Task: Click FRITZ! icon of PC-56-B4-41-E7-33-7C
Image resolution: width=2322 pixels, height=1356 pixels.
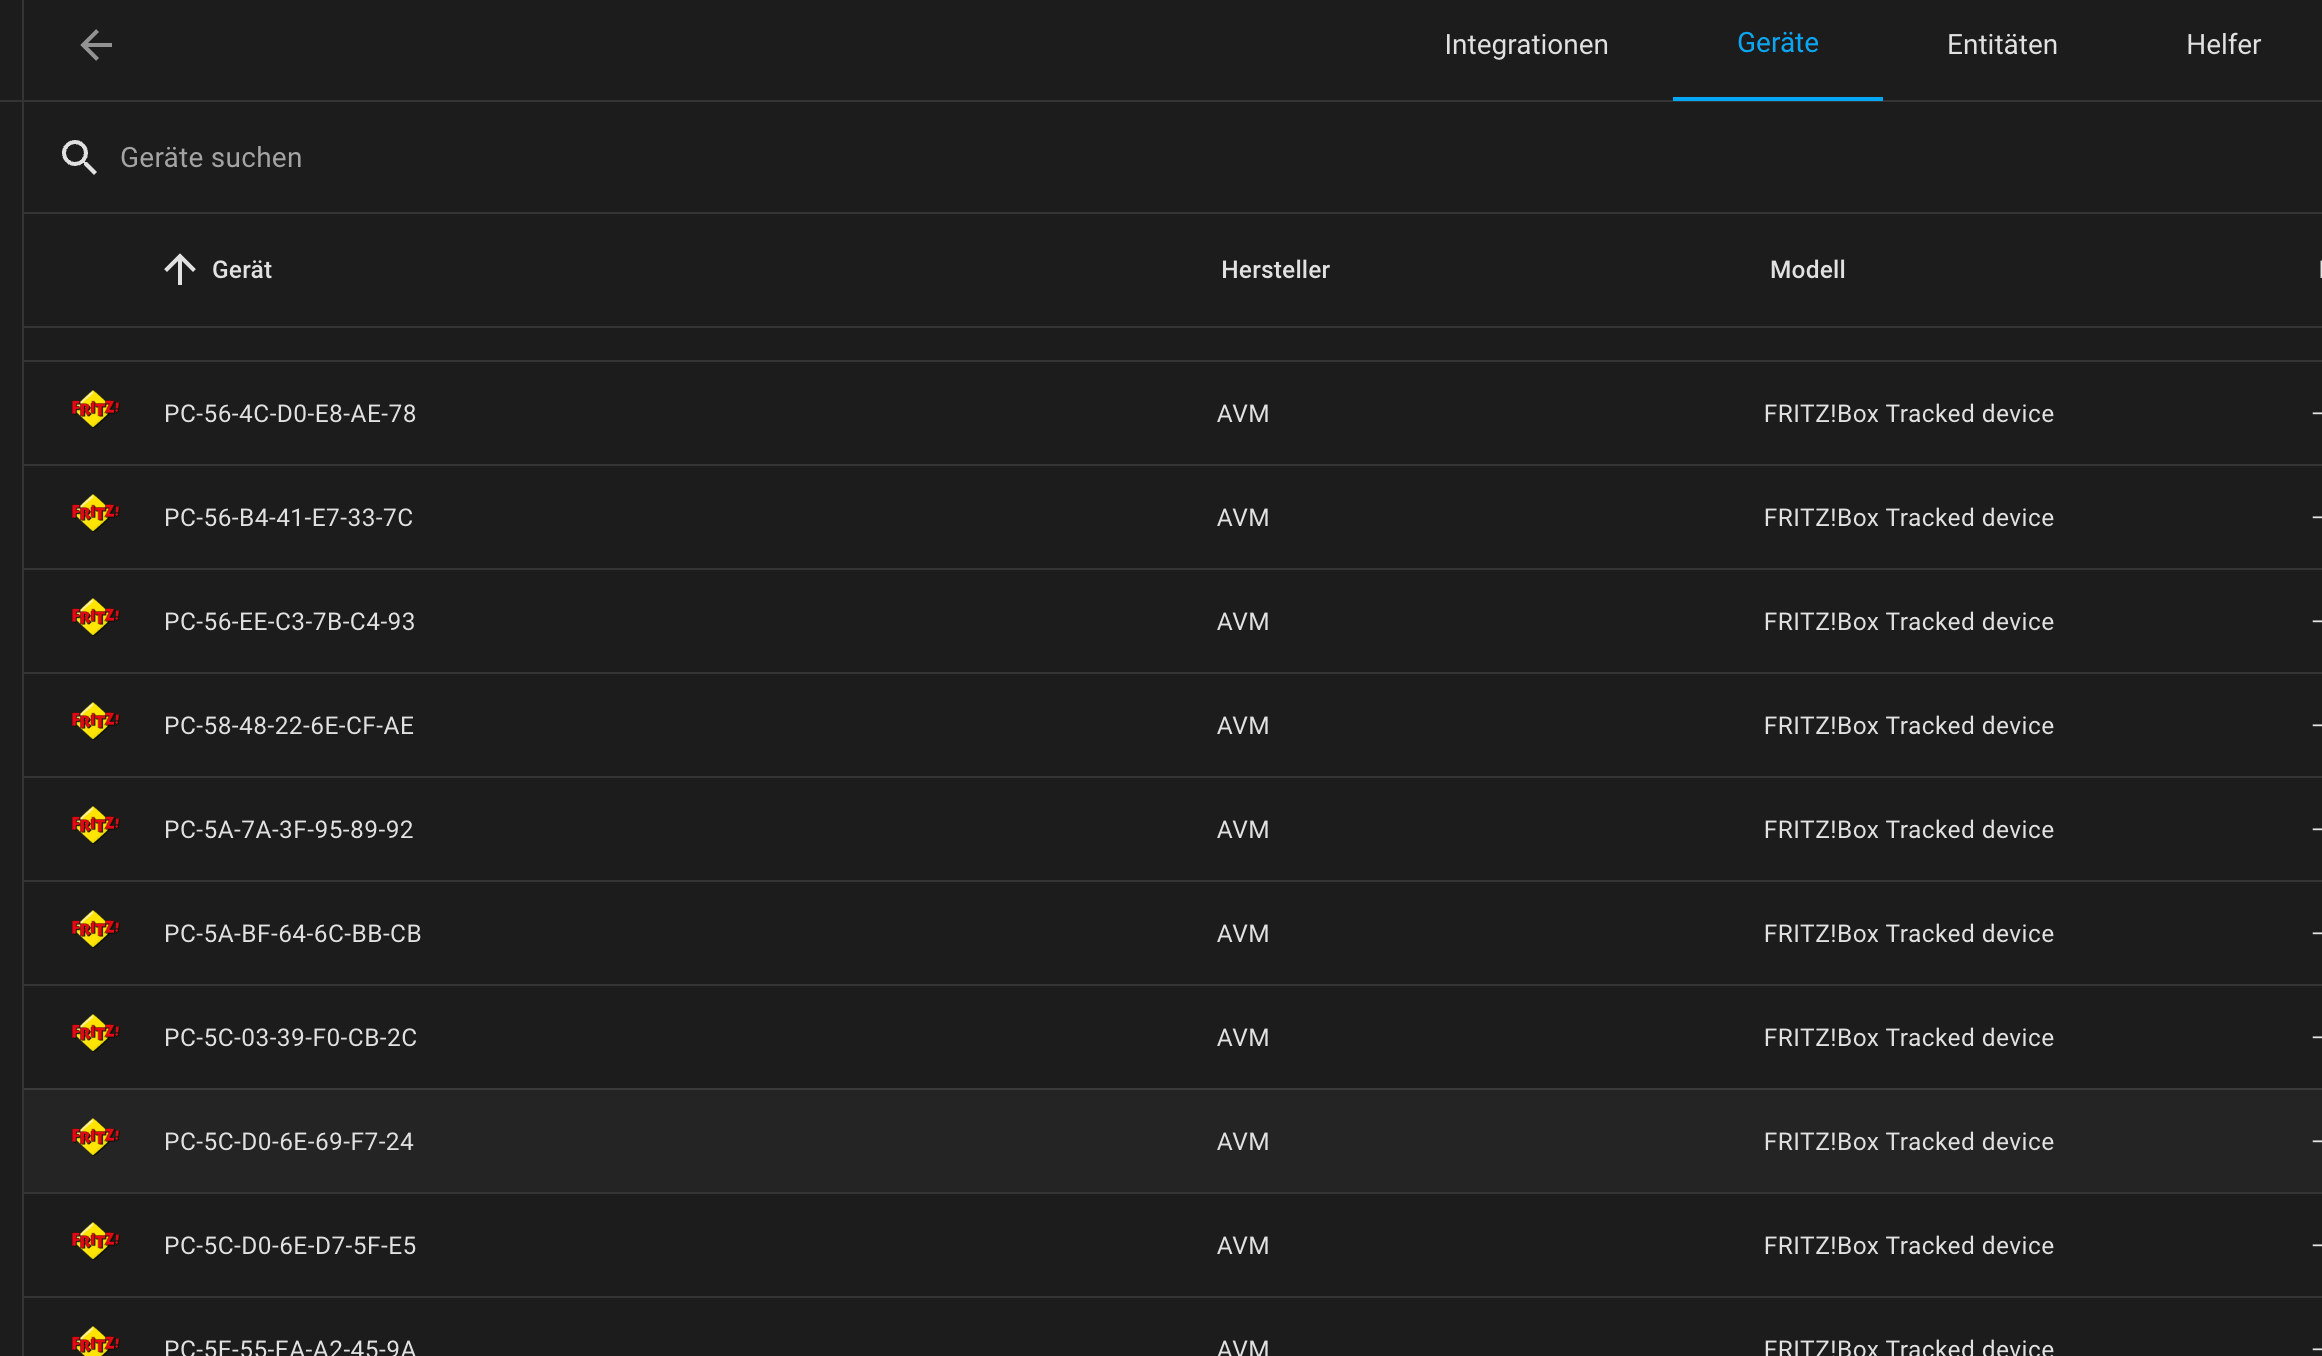Action: coord(94,514)
